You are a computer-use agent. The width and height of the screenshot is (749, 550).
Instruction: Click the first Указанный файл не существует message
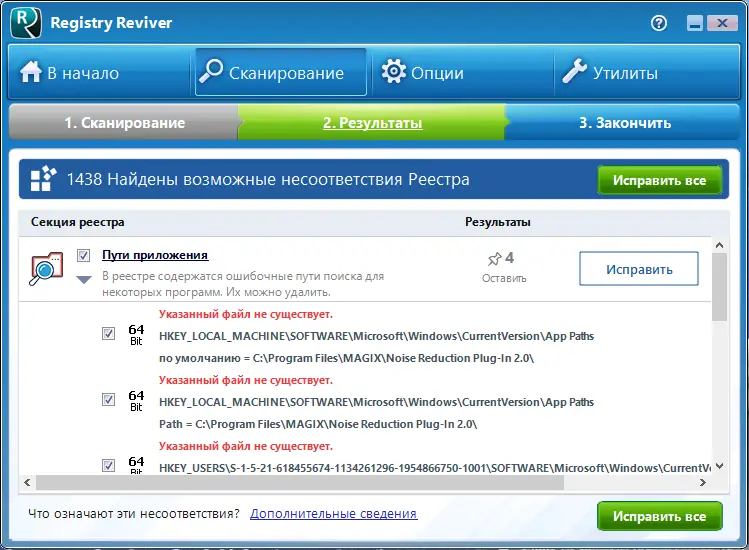(246, 314)
